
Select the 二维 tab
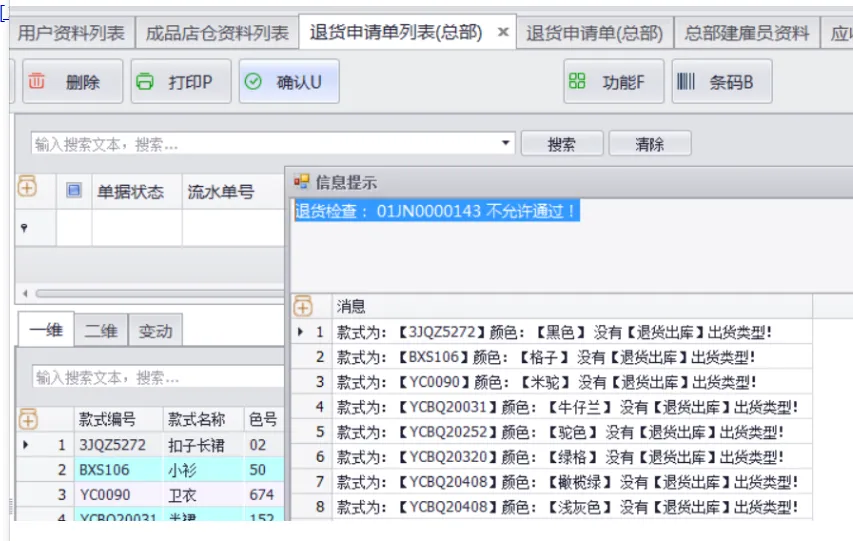click(x=101, y=330)
